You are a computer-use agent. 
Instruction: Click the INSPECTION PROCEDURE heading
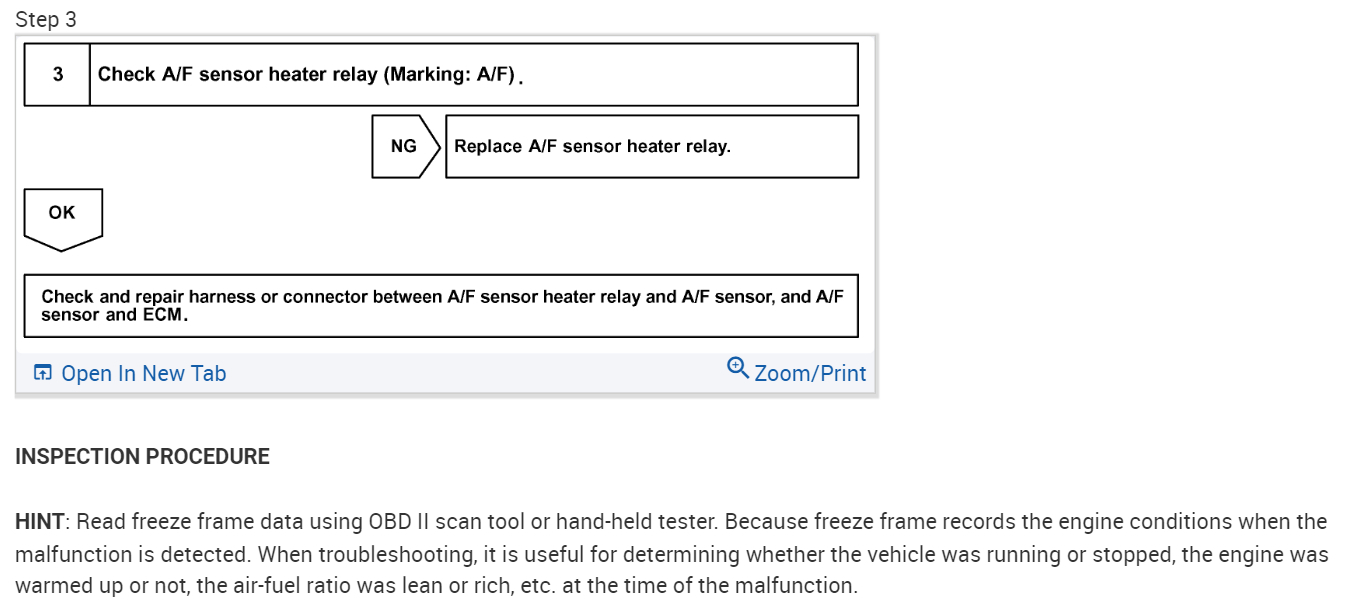[x=142, y=457]
